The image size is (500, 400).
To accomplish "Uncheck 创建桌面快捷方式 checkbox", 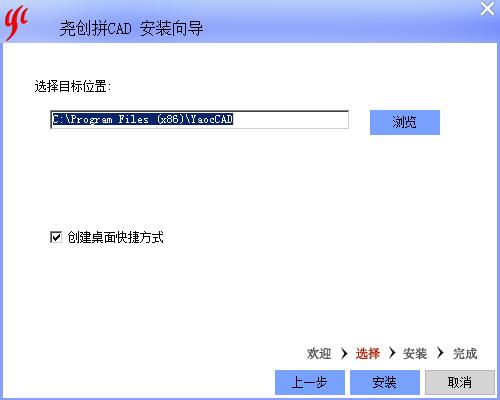I will [x=56, y=237].
